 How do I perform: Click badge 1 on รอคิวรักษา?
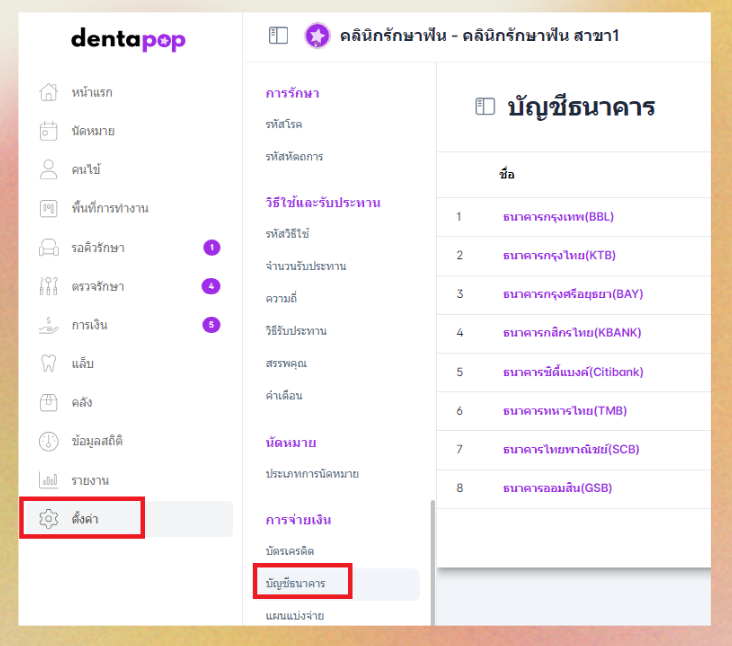211,247
